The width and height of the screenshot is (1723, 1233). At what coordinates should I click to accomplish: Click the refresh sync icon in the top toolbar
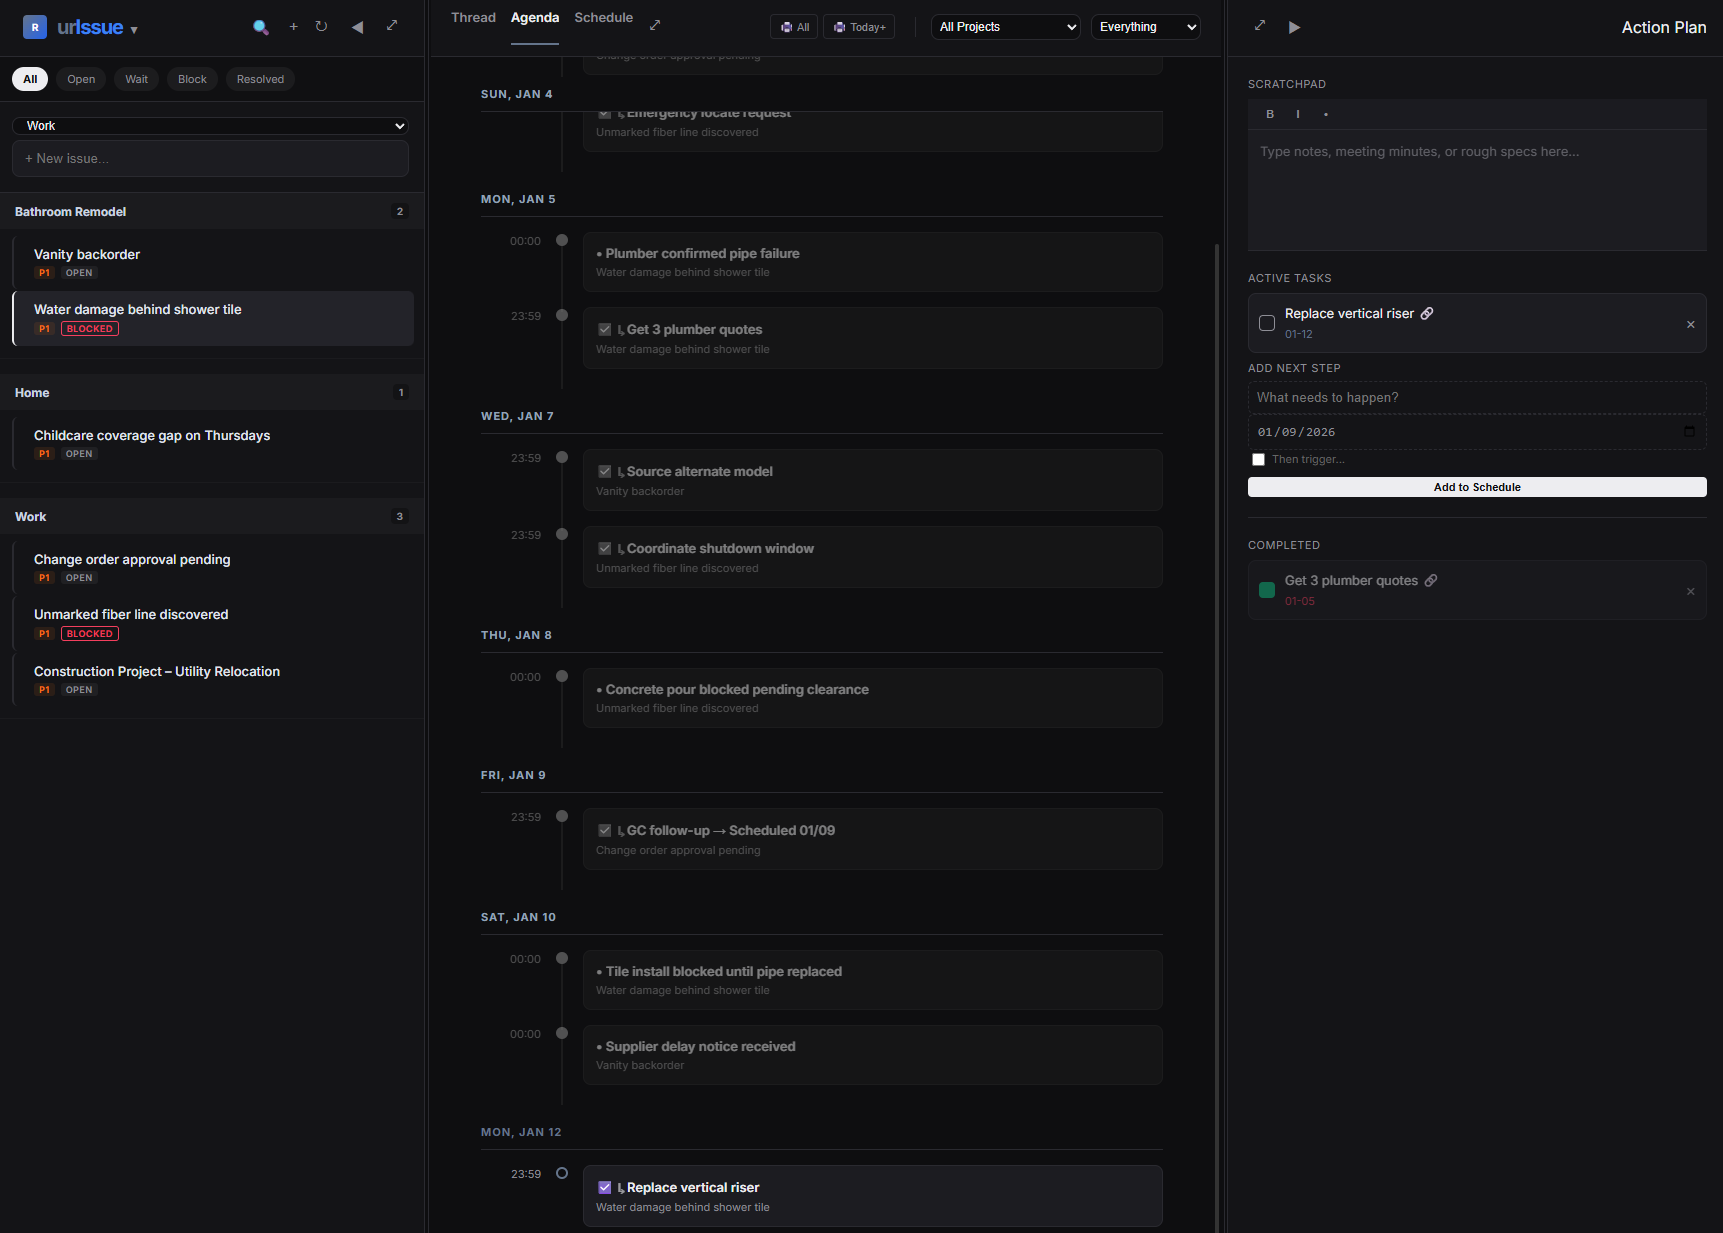(322, 27)
